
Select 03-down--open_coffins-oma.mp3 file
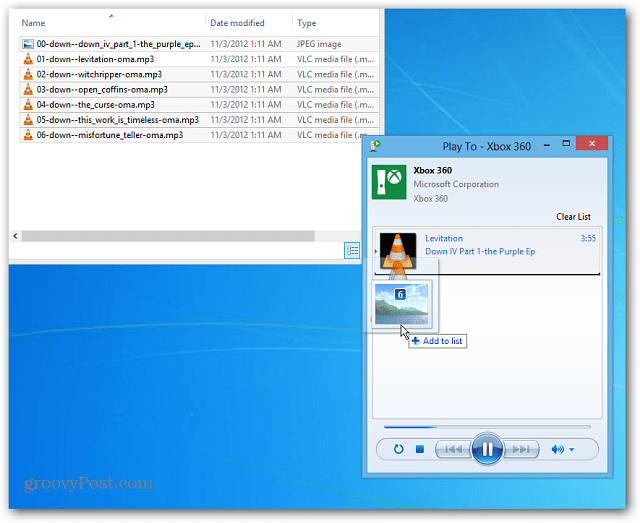tap(199, 89)
